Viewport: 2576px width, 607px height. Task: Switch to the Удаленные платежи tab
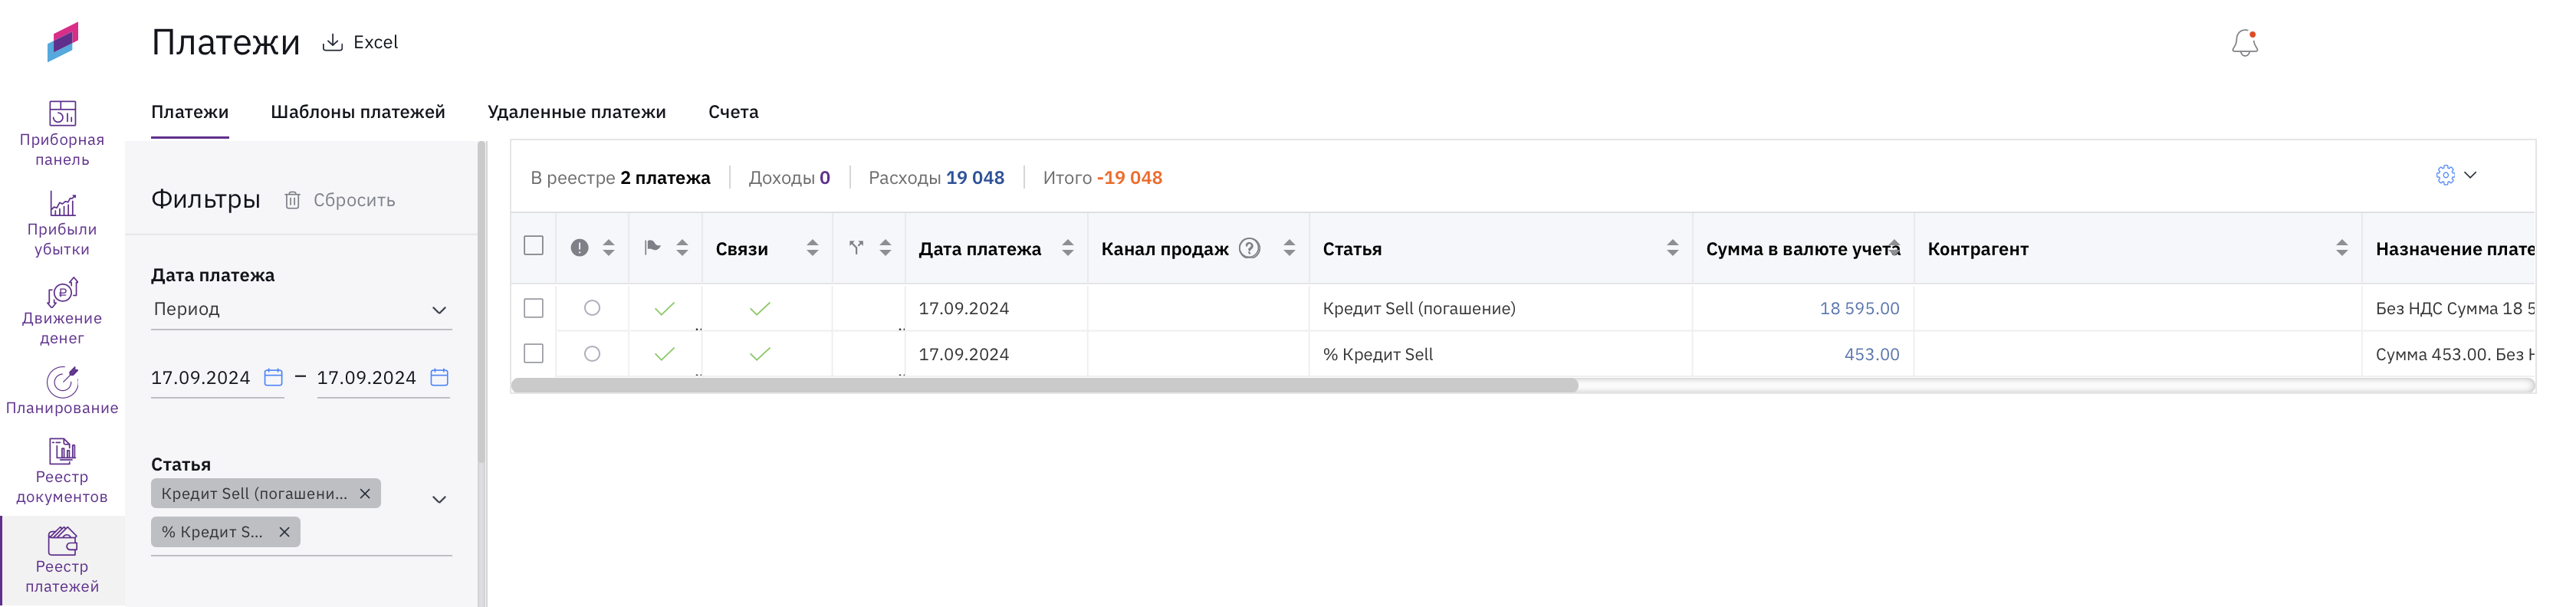coord(576,112)
